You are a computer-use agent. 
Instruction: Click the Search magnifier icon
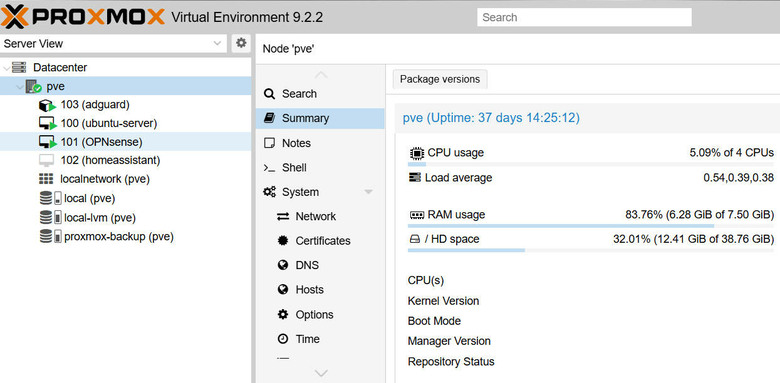click(269, 94)
